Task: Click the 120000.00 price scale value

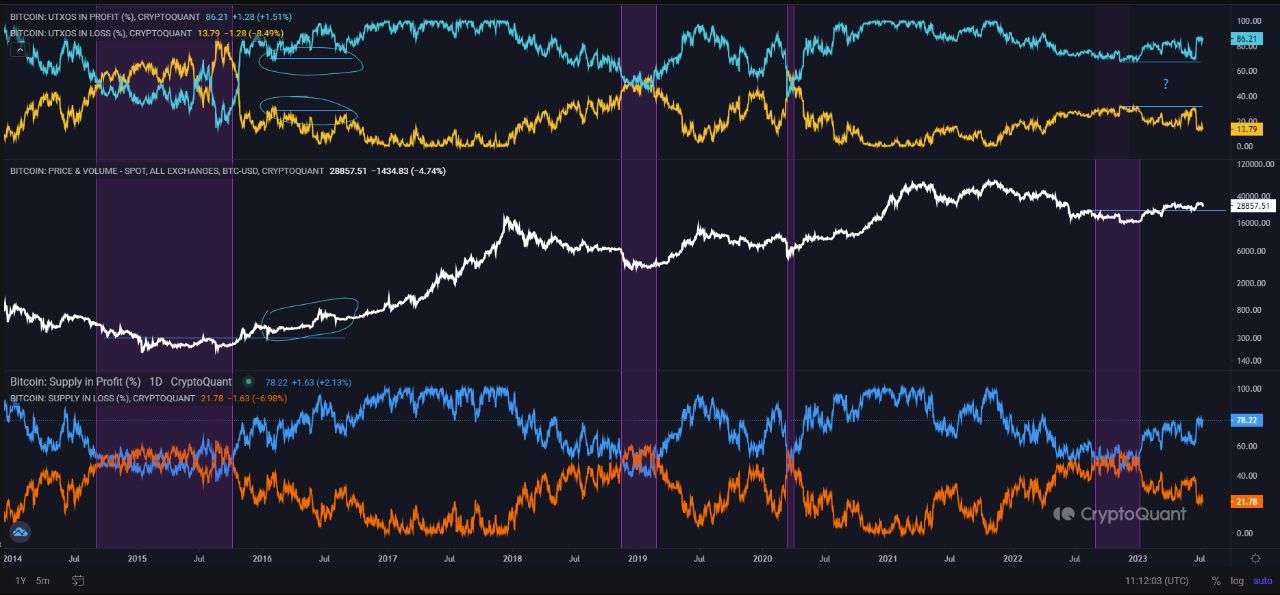Action: pos(1253,164)
